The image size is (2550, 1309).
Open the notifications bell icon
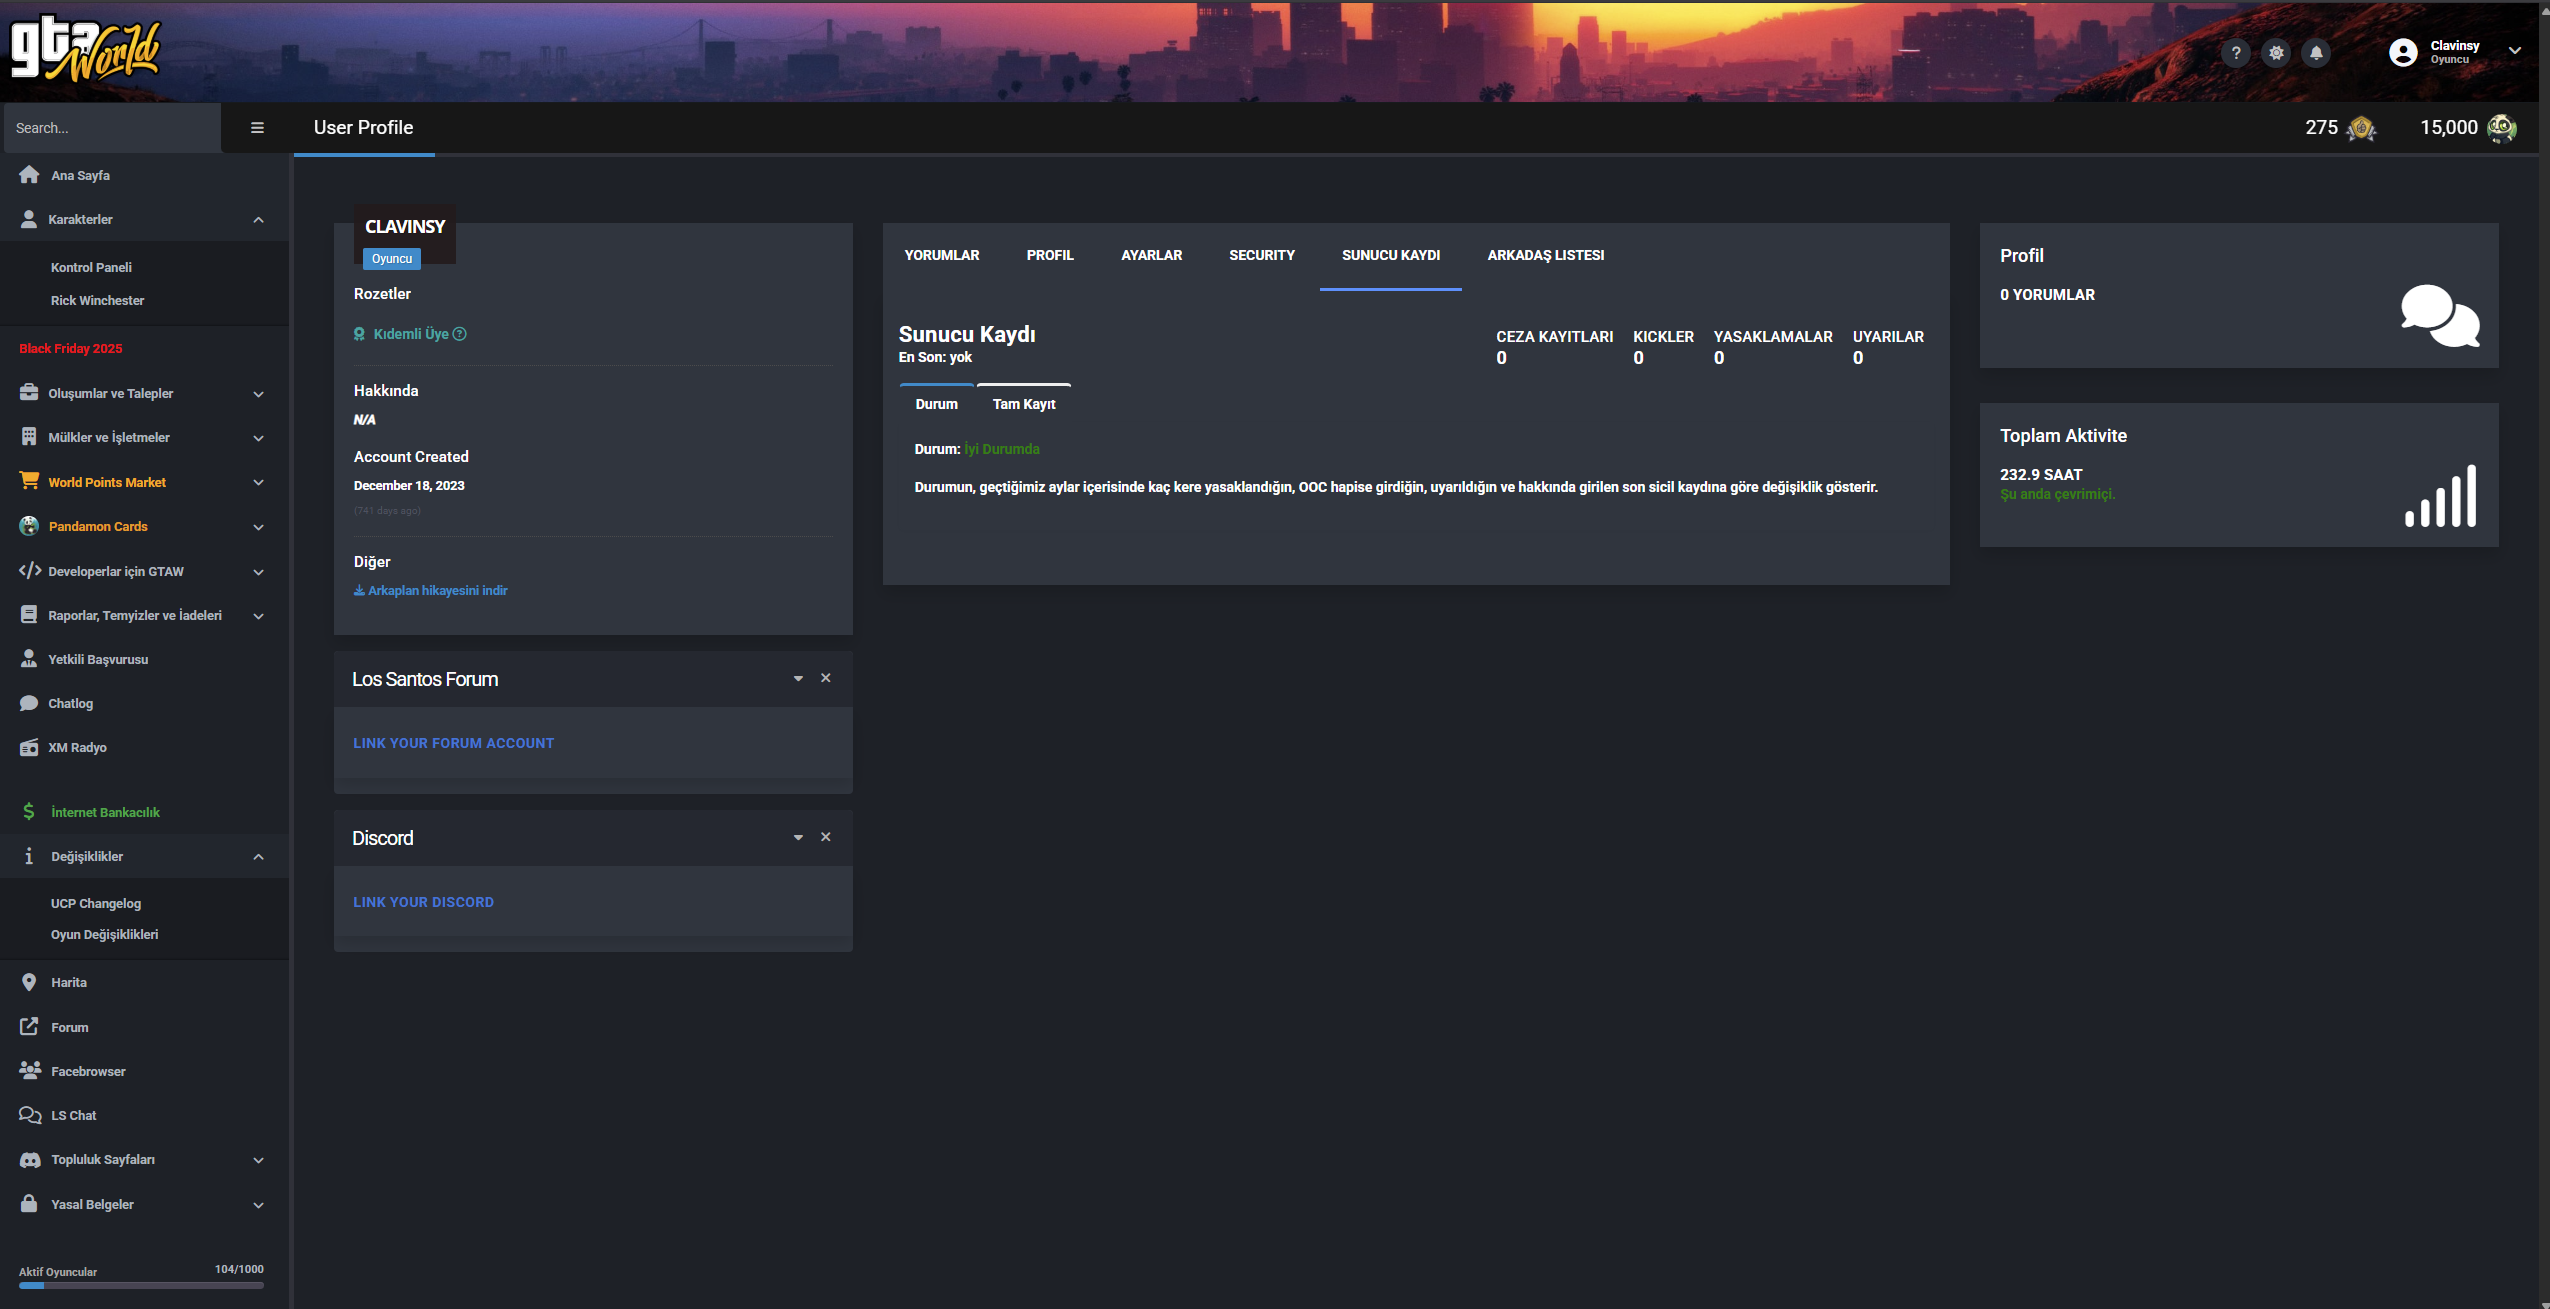pyautogui.click(x=2316, y=53)
